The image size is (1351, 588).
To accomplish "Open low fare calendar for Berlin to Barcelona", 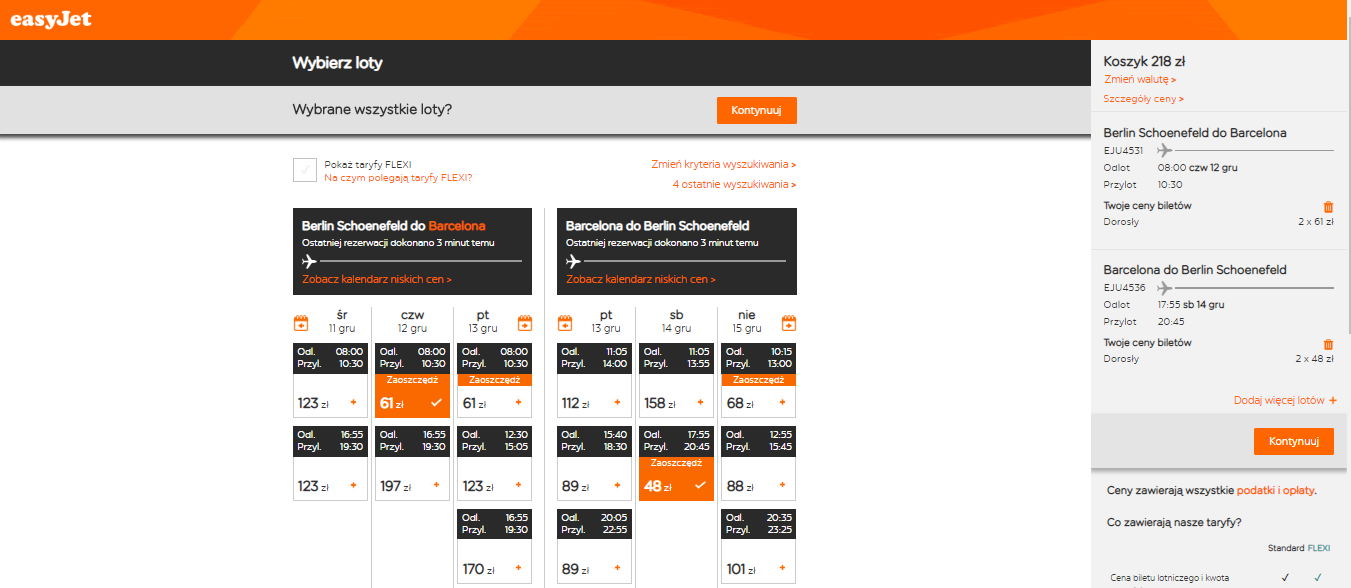I will pyautogui.click(x=376, y=280).
